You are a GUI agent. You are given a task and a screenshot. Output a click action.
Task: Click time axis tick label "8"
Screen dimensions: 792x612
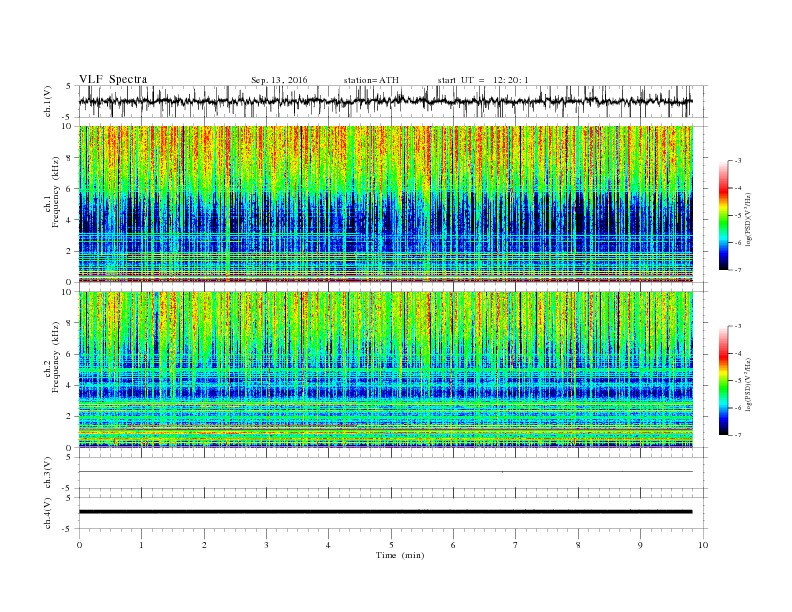click(x=578, y=545)
